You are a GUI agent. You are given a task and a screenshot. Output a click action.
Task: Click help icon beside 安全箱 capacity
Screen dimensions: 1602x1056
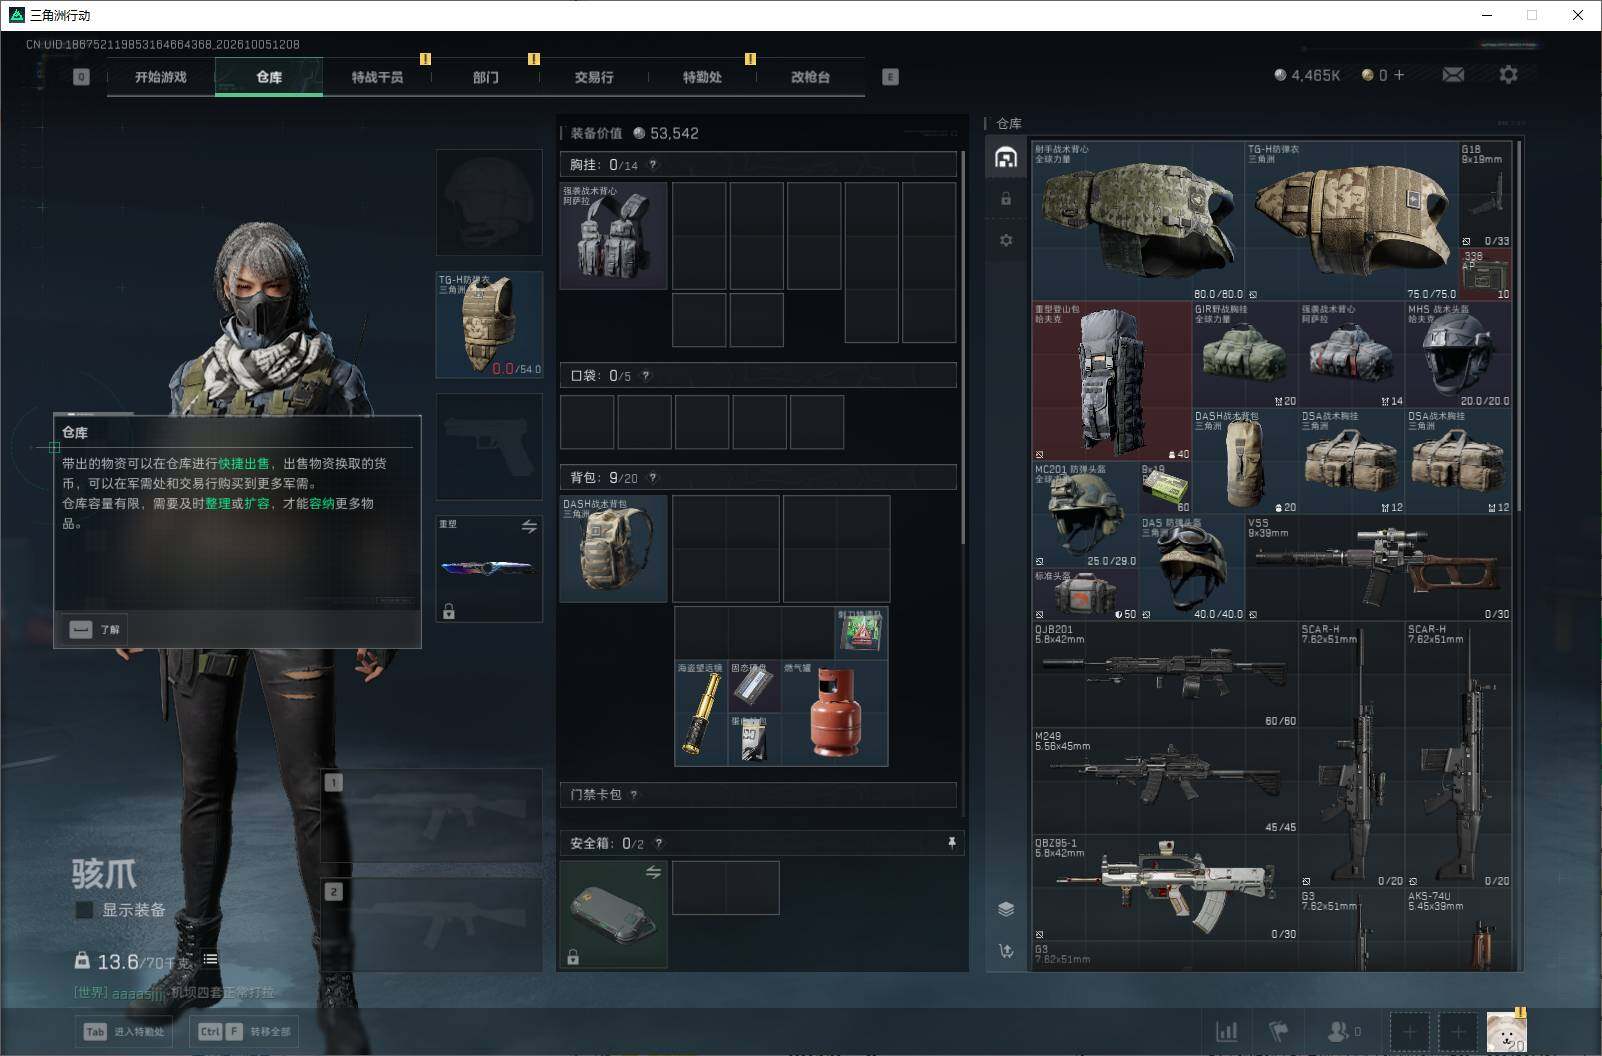pyautogui.click(x=658, y=844)
